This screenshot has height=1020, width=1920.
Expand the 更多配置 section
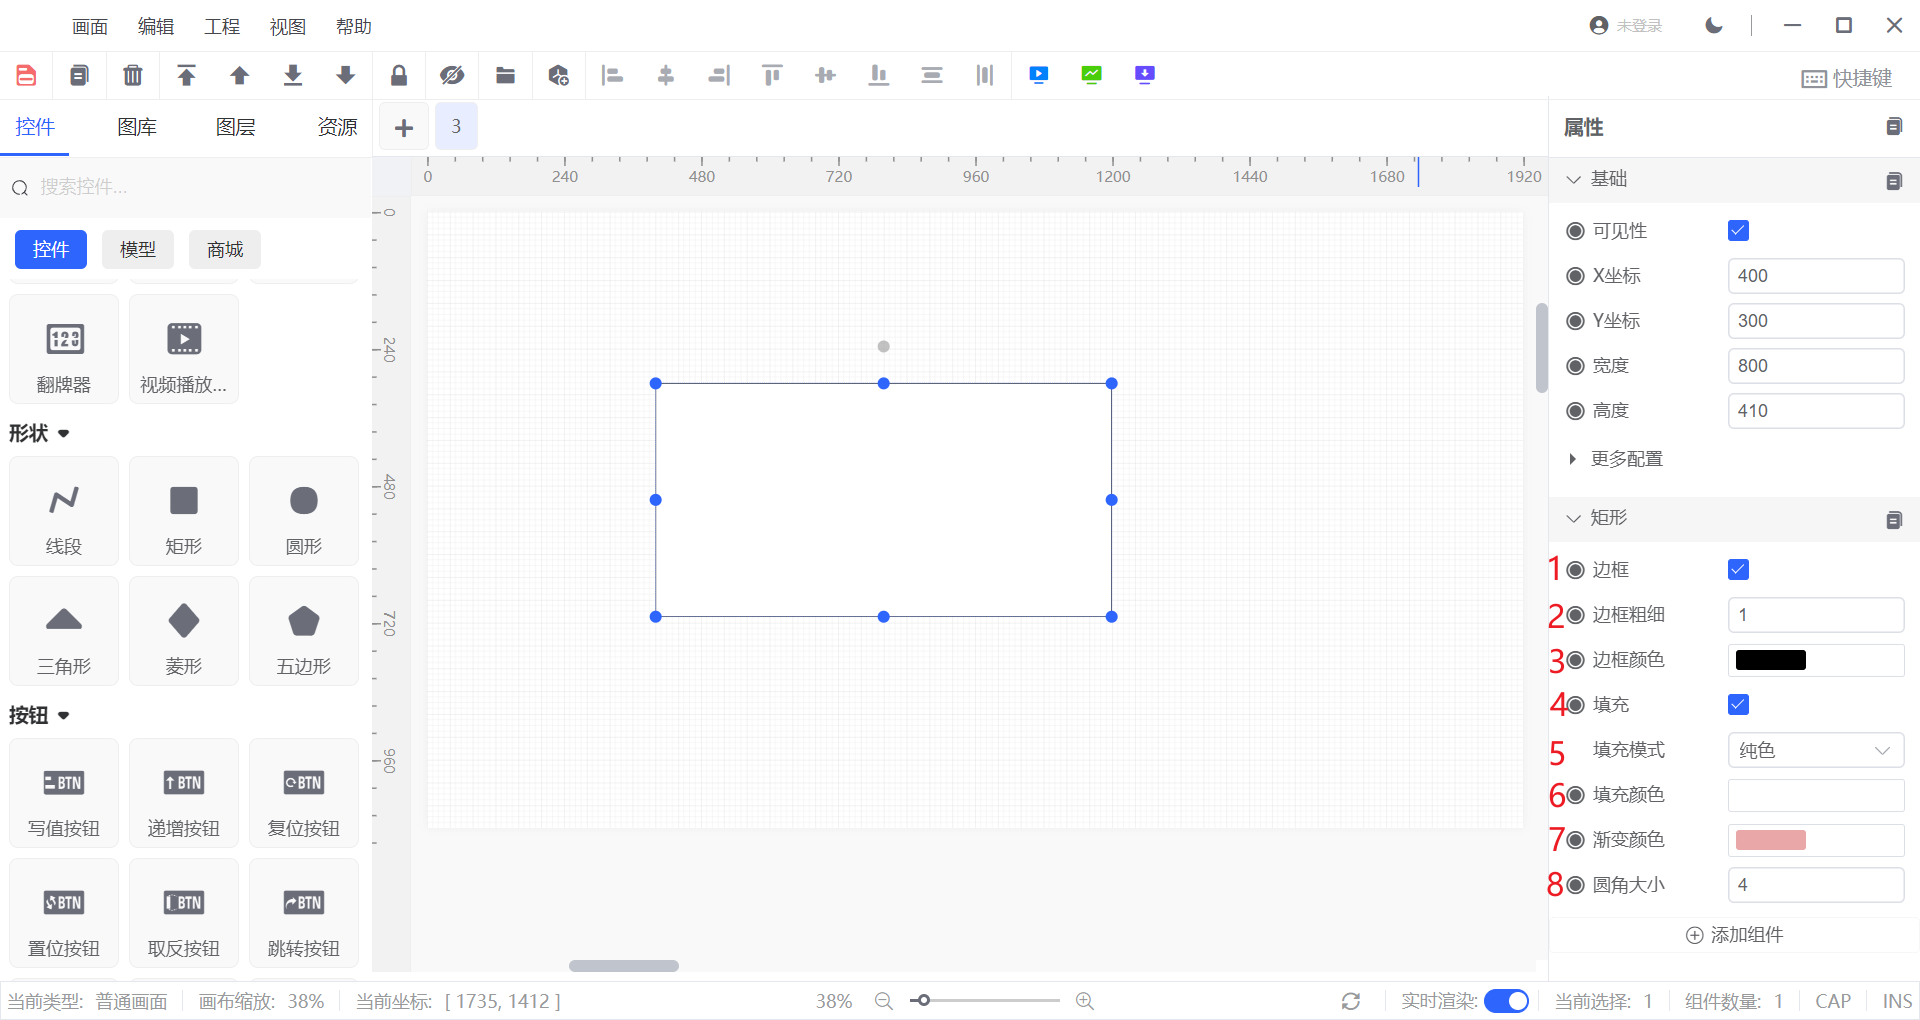pos(1626,459)
